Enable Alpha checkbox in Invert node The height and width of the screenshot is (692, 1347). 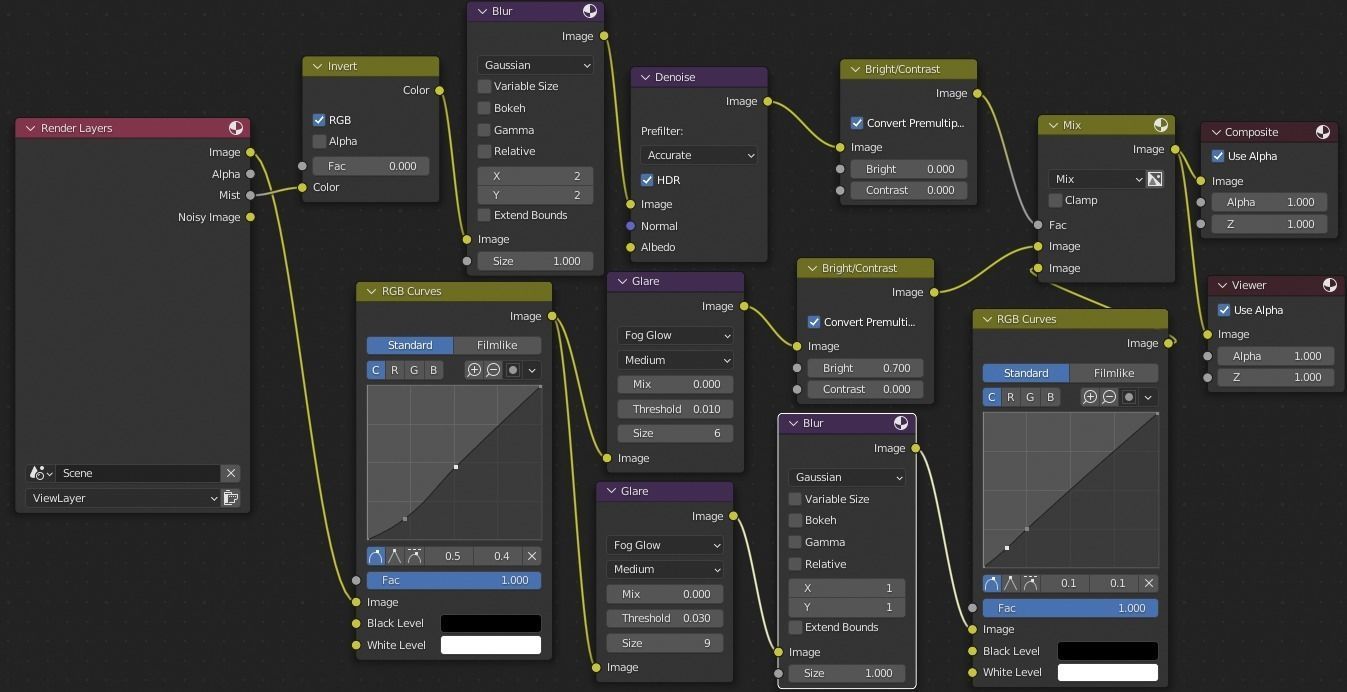pos(319,141)
